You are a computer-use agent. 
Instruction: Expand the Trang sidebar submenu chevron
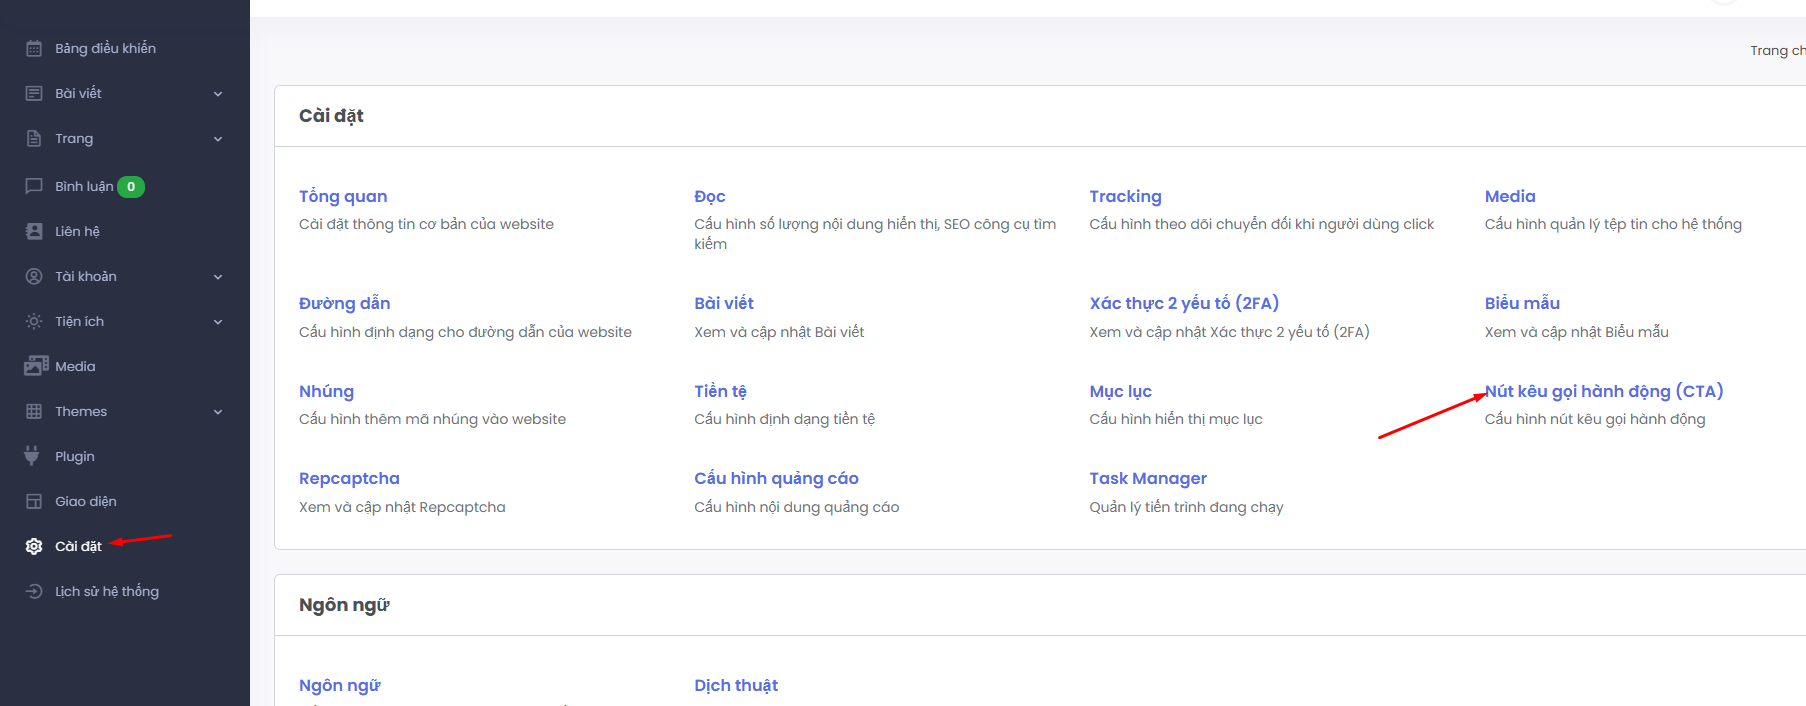pos(218,139)
